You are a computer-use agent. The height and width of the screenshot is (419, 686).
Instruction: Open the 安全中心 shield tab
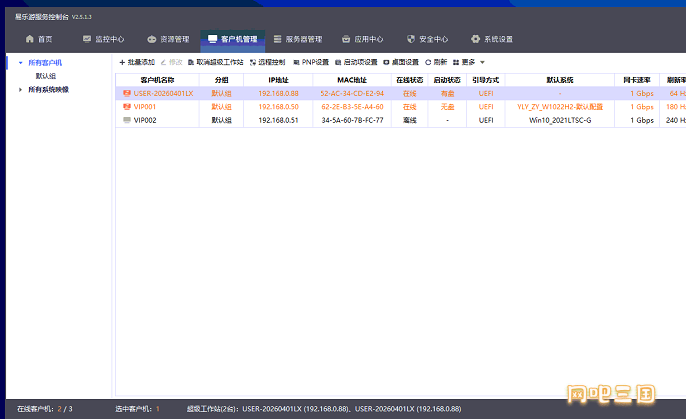[x=426, y=40]
